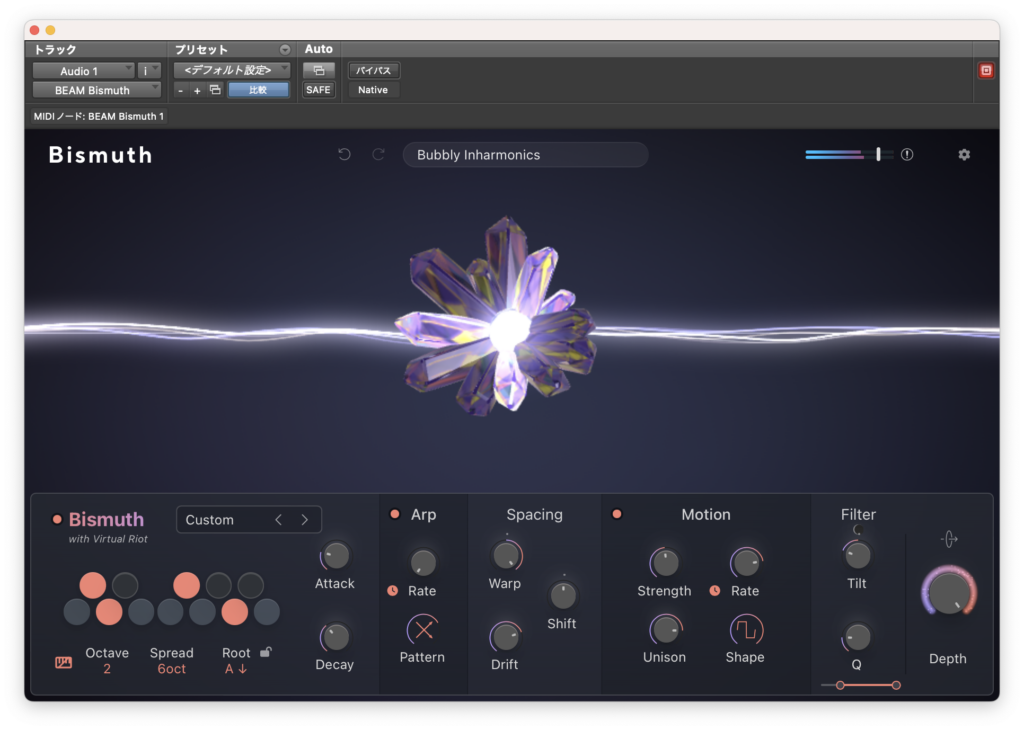The height and width of the screenshot is (730, 1024).
Task: Click the SAFE button
Action: 319,90
